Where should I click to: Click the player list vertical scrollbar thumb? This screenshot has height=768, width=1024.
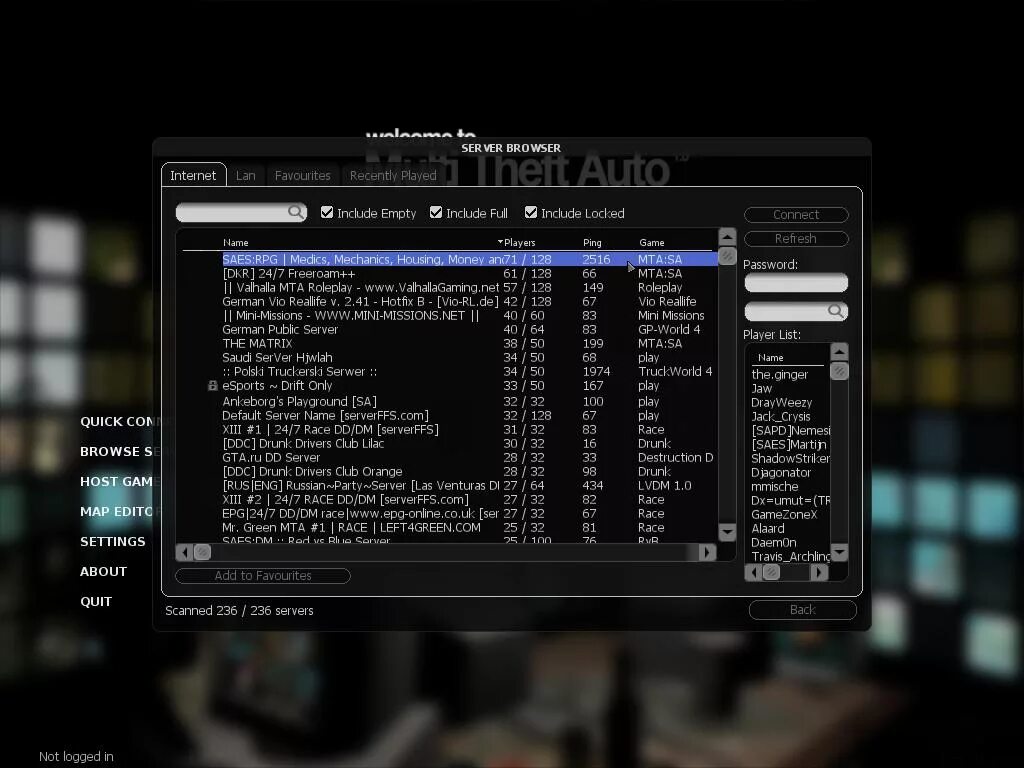(839, 371)
